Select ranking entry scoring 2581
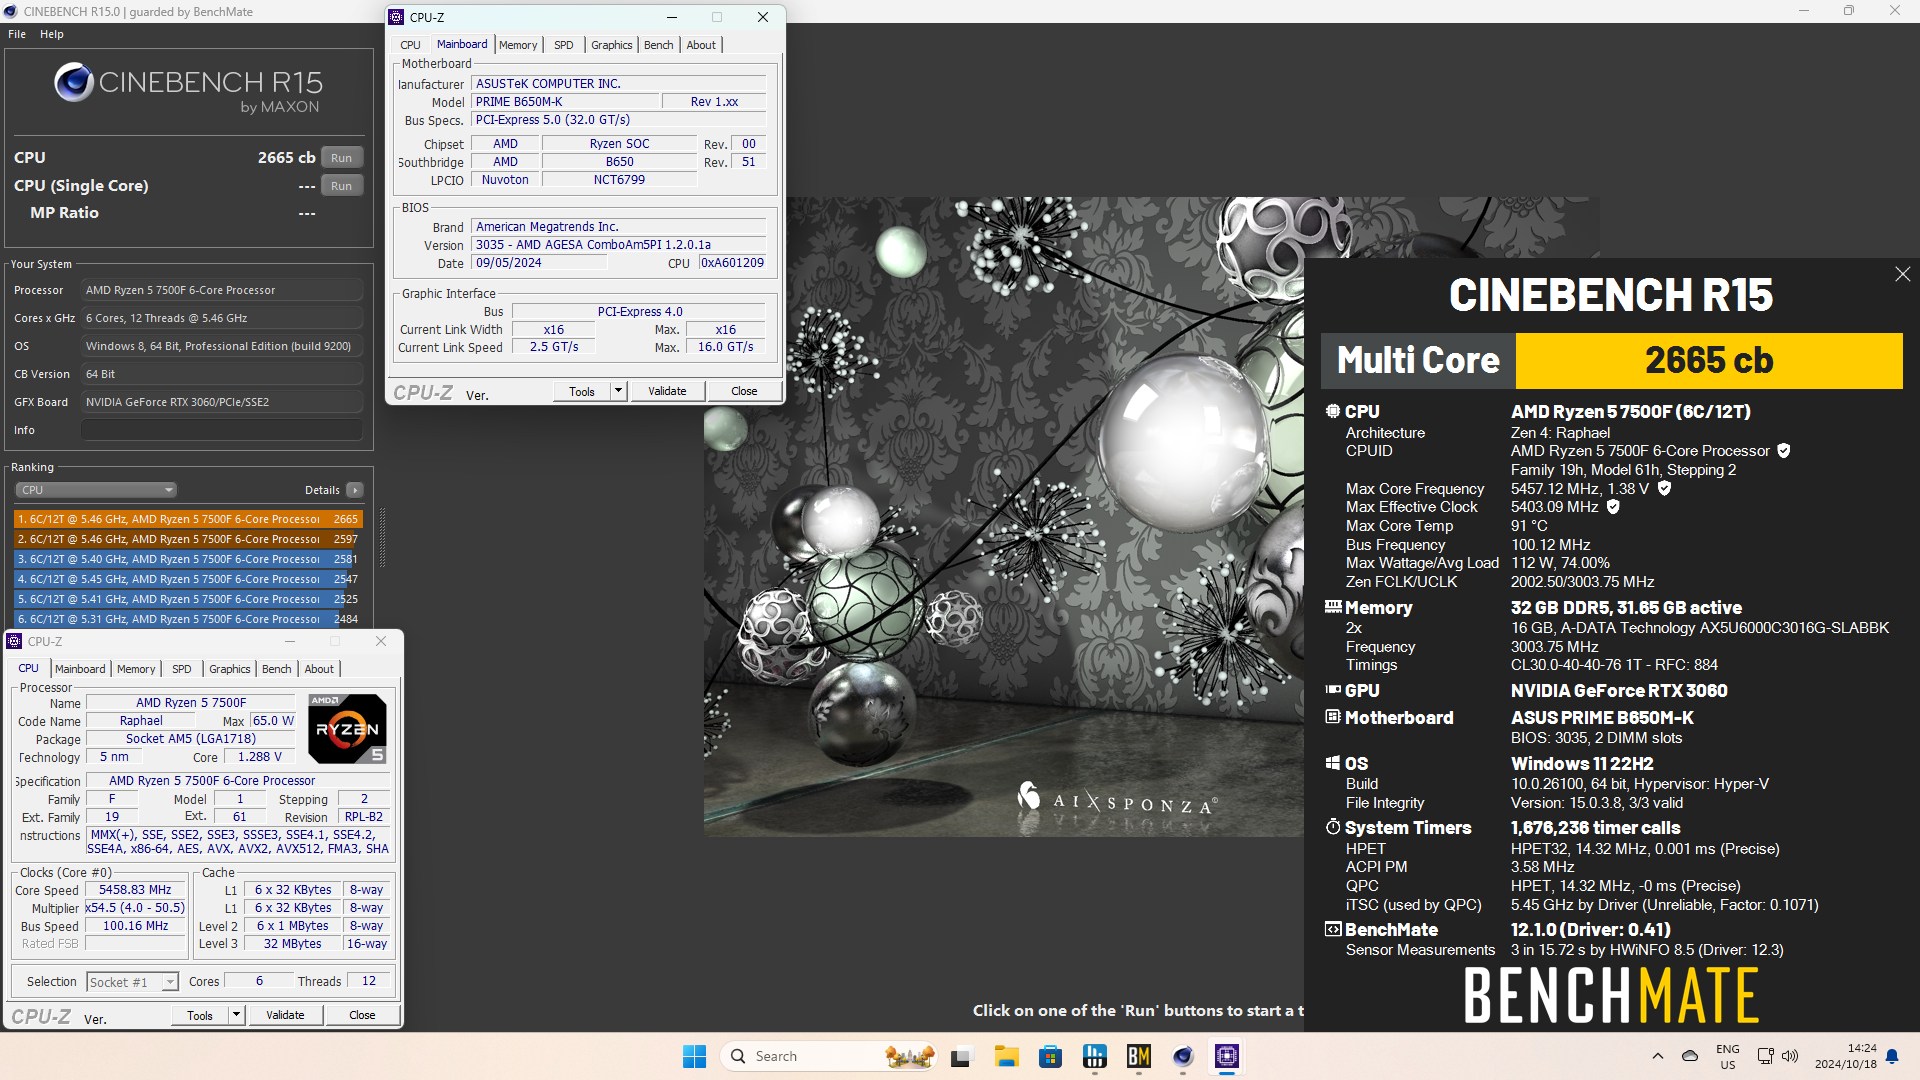 click(x=188, y=559)
